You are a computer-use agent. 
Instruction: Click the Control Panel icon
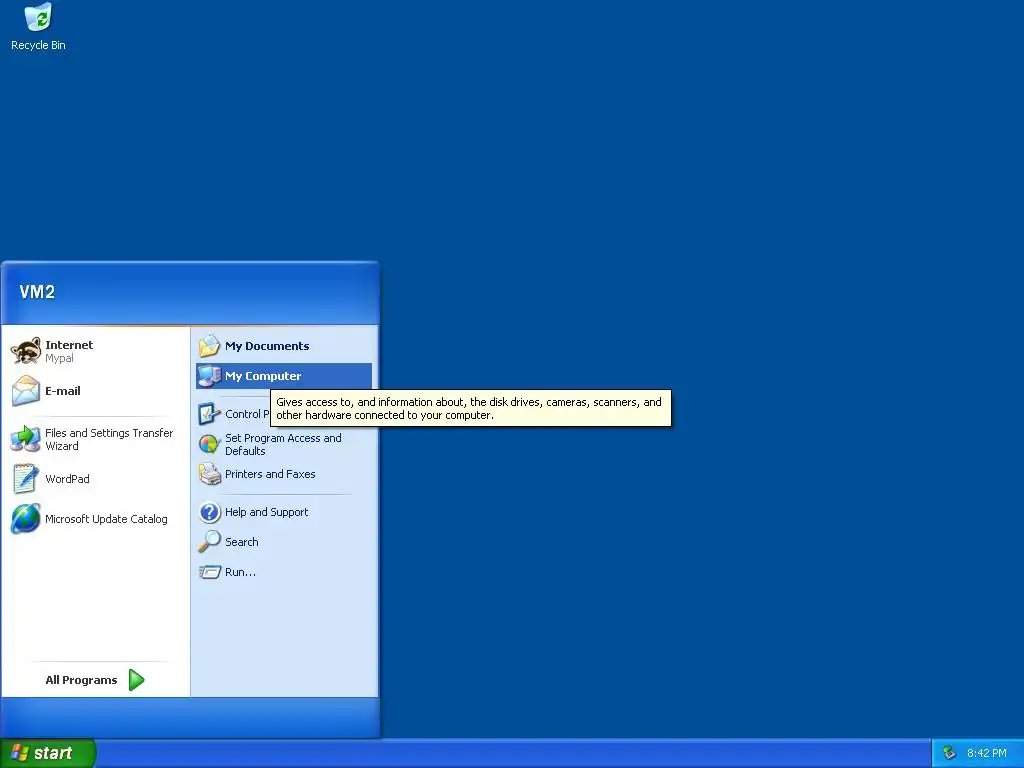210,413
